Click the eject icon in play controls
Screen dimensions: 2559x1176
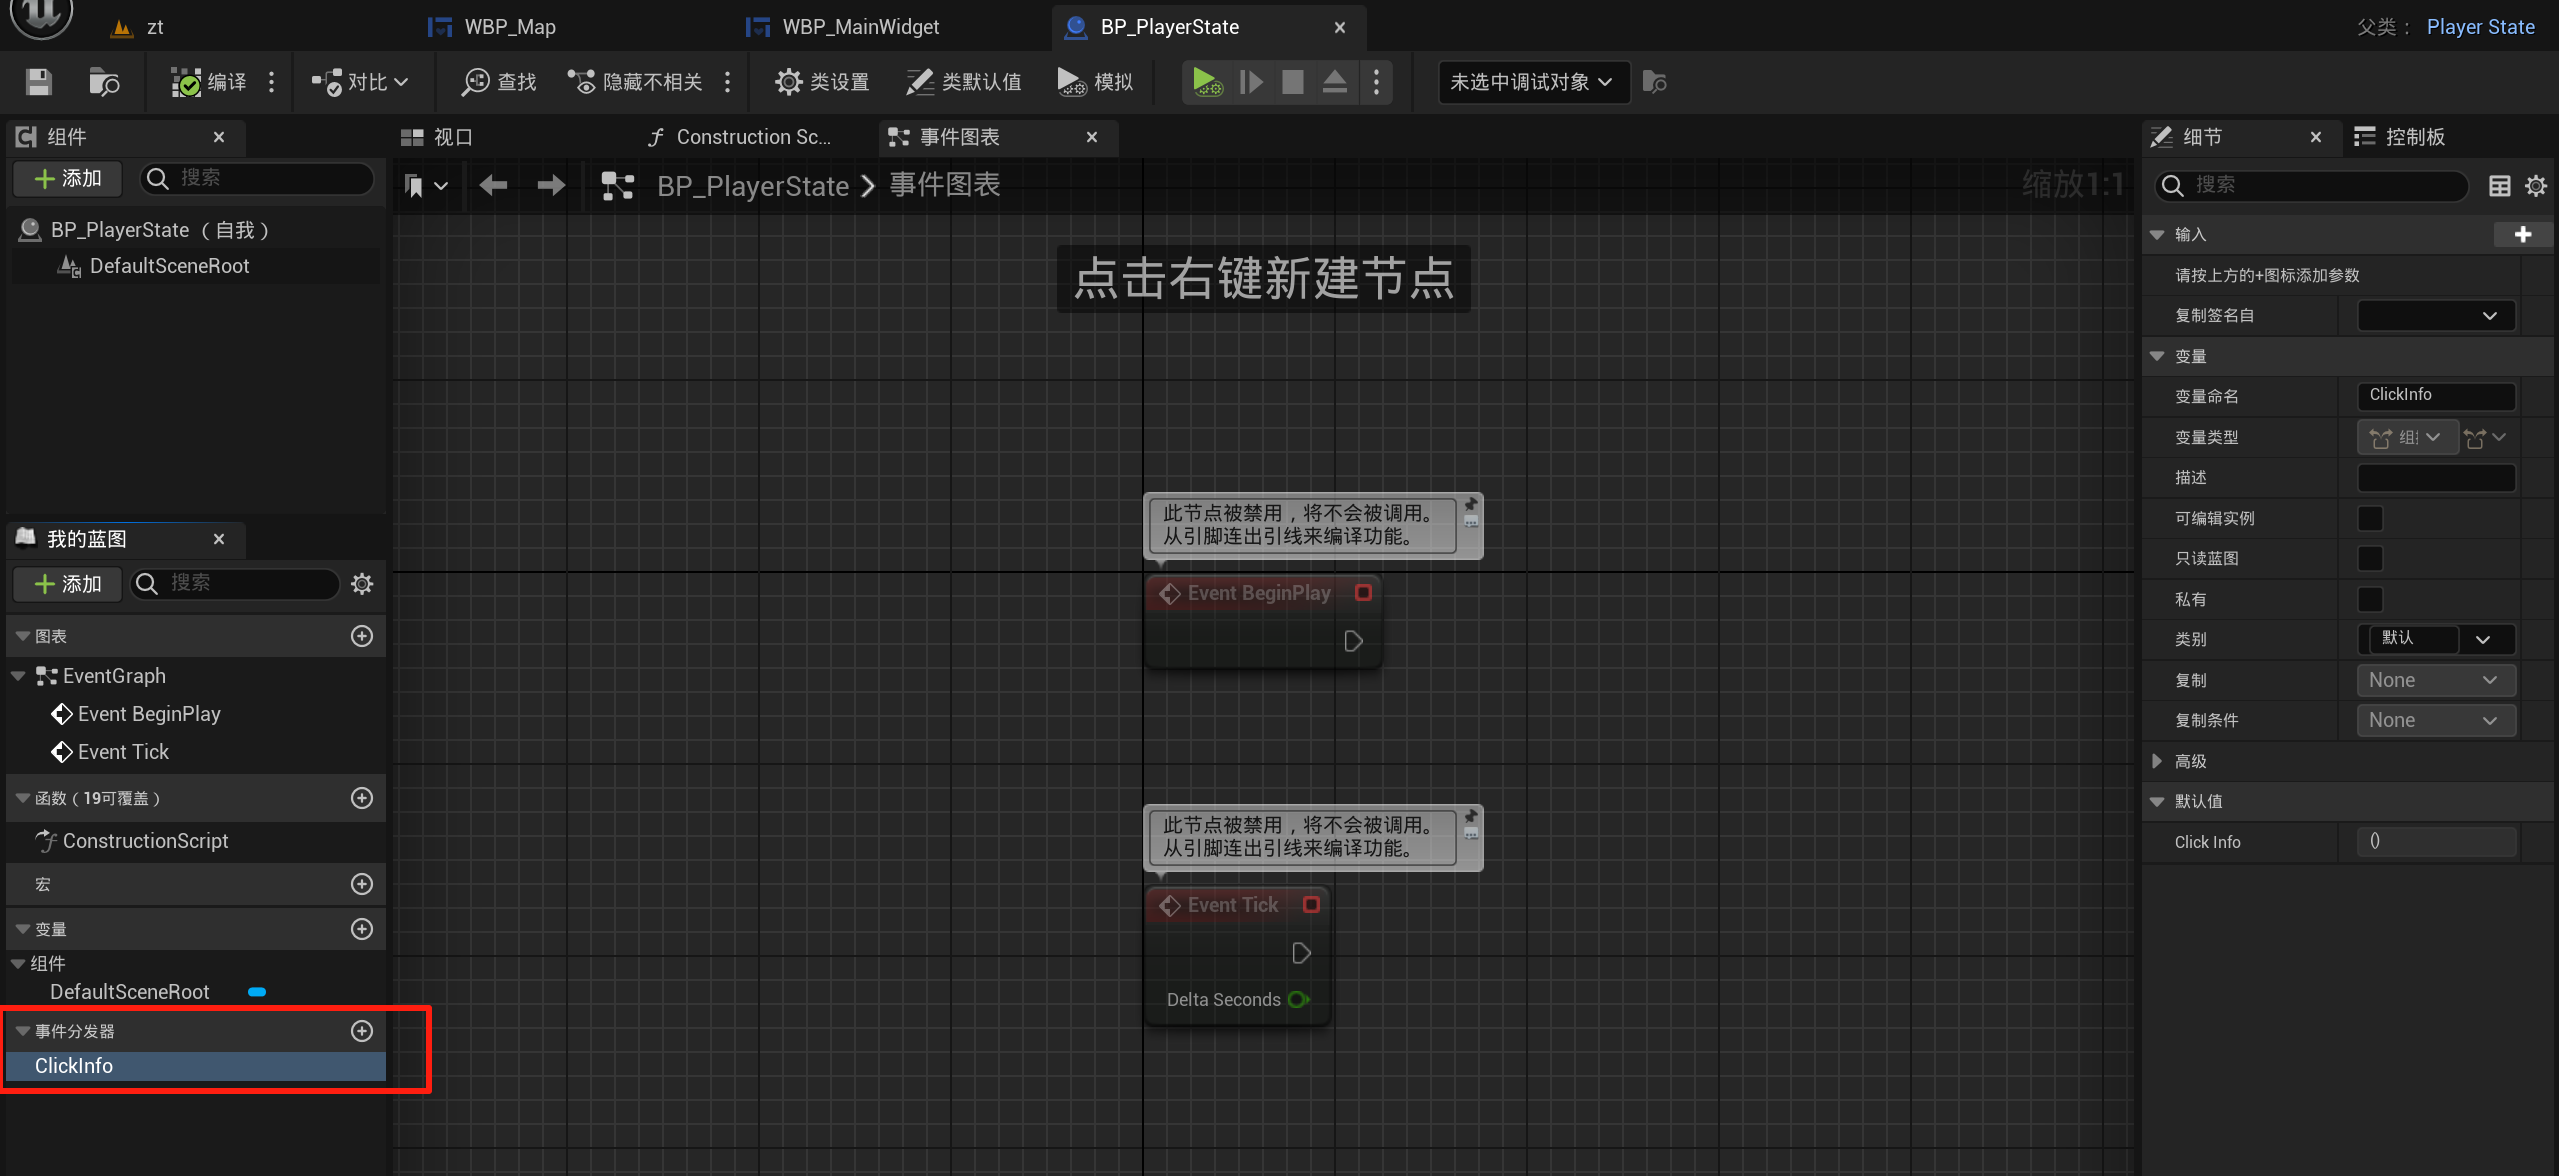1334,82
